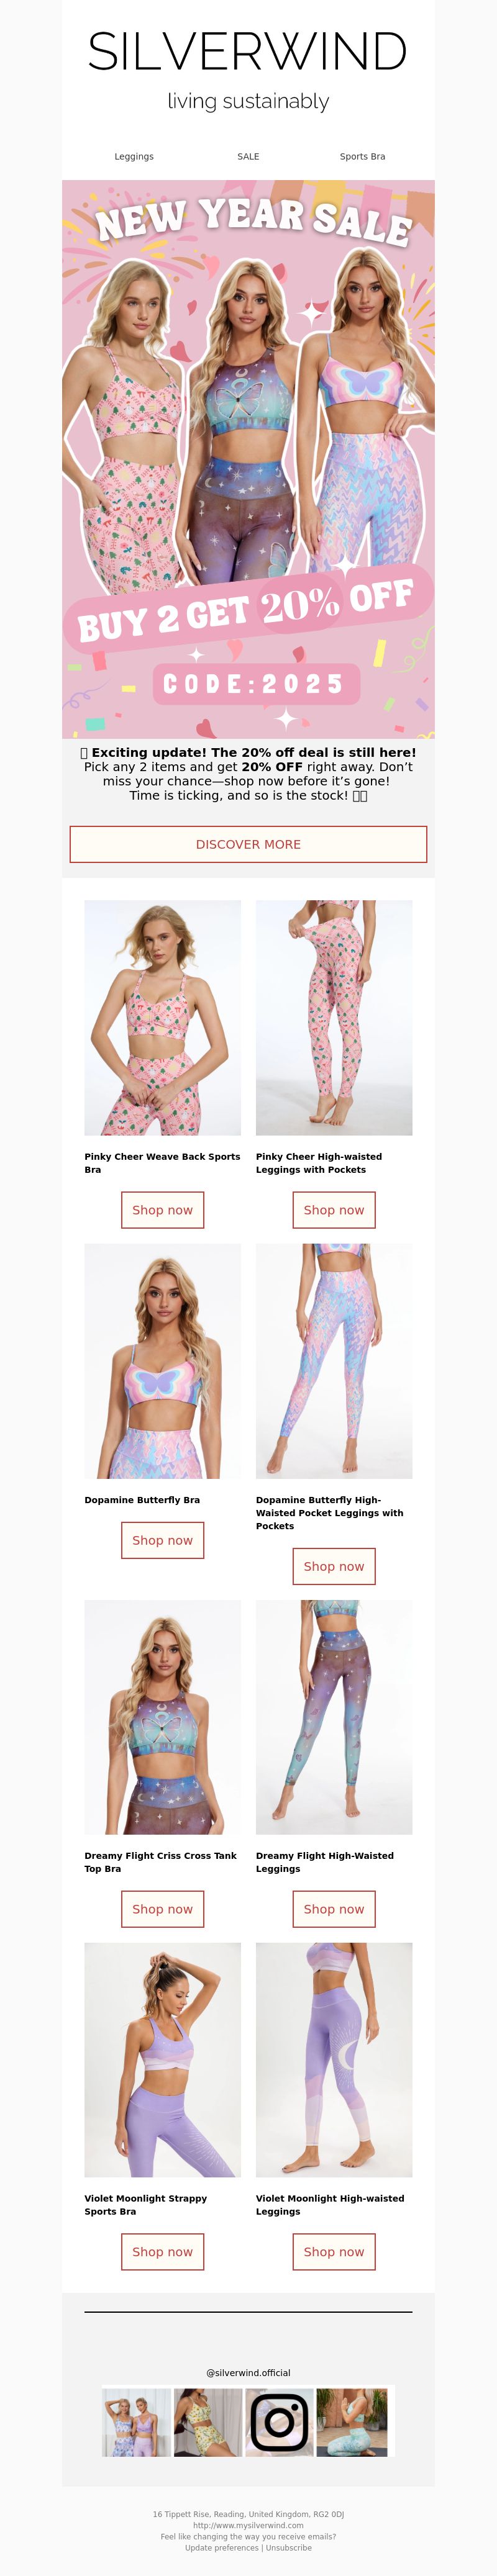Shop now for Violet Moonlight High-waisted Leggings
497x2576 pixels.
334,2252
